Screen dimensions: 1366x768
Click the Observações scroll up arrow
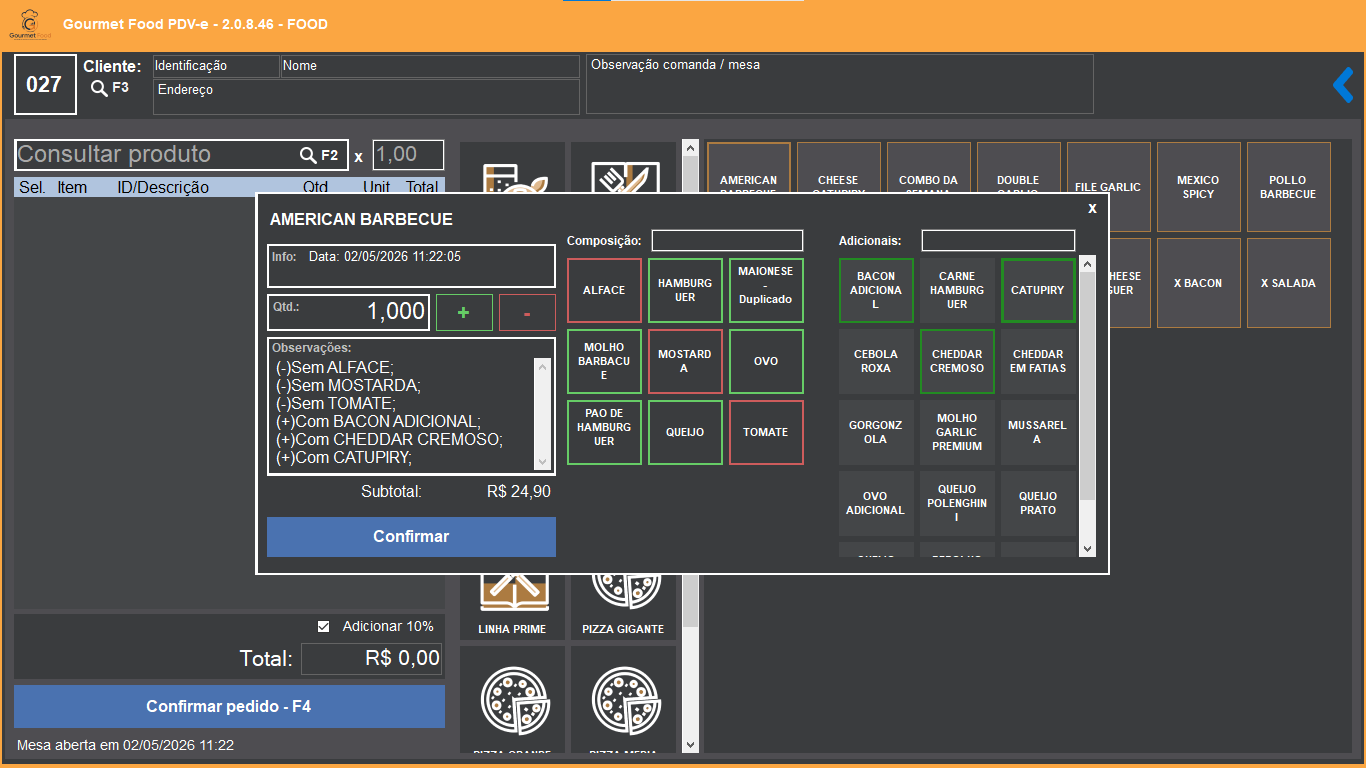coord(543,367)
